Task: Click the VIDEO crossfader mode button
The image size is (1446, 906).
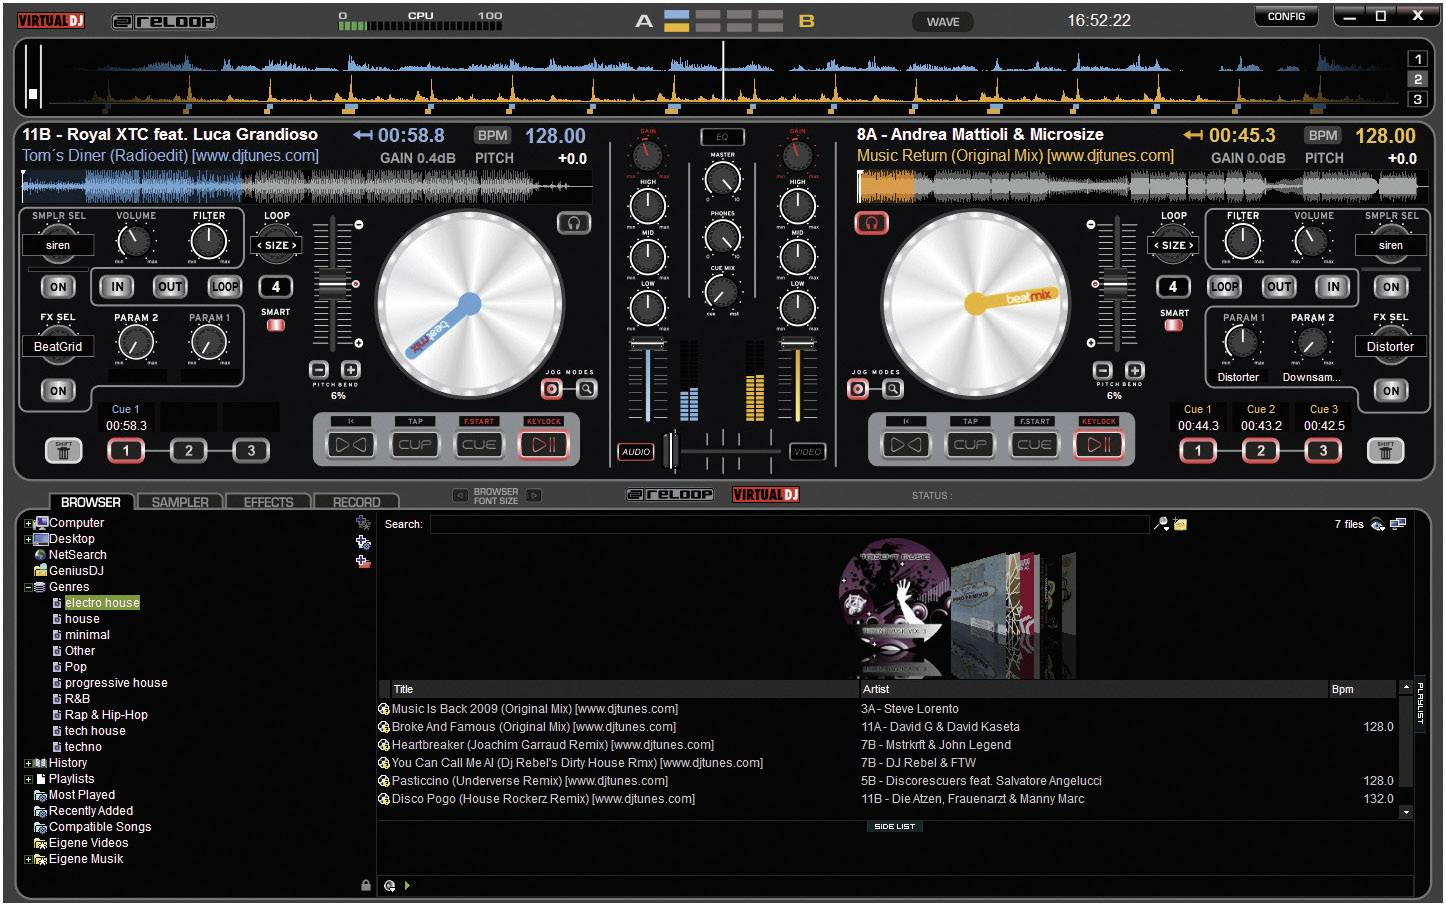Action: (807, 452)
